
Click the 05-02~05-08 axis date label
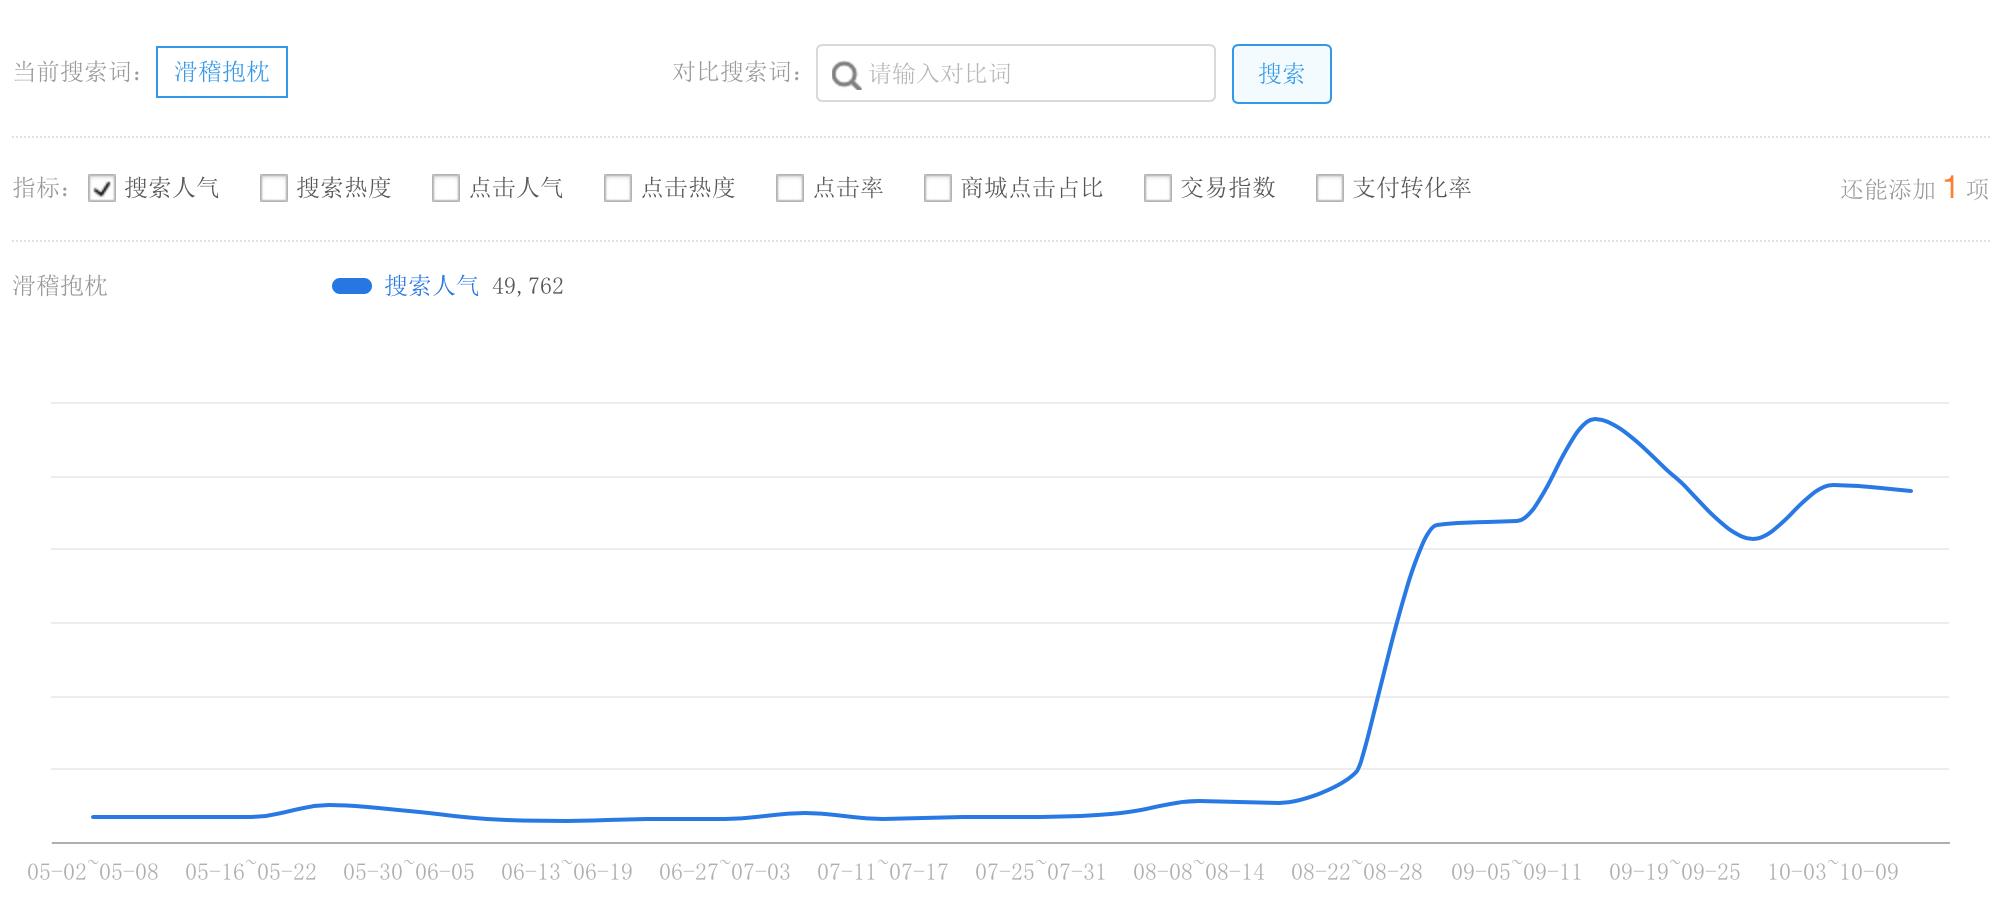point(93,873)
